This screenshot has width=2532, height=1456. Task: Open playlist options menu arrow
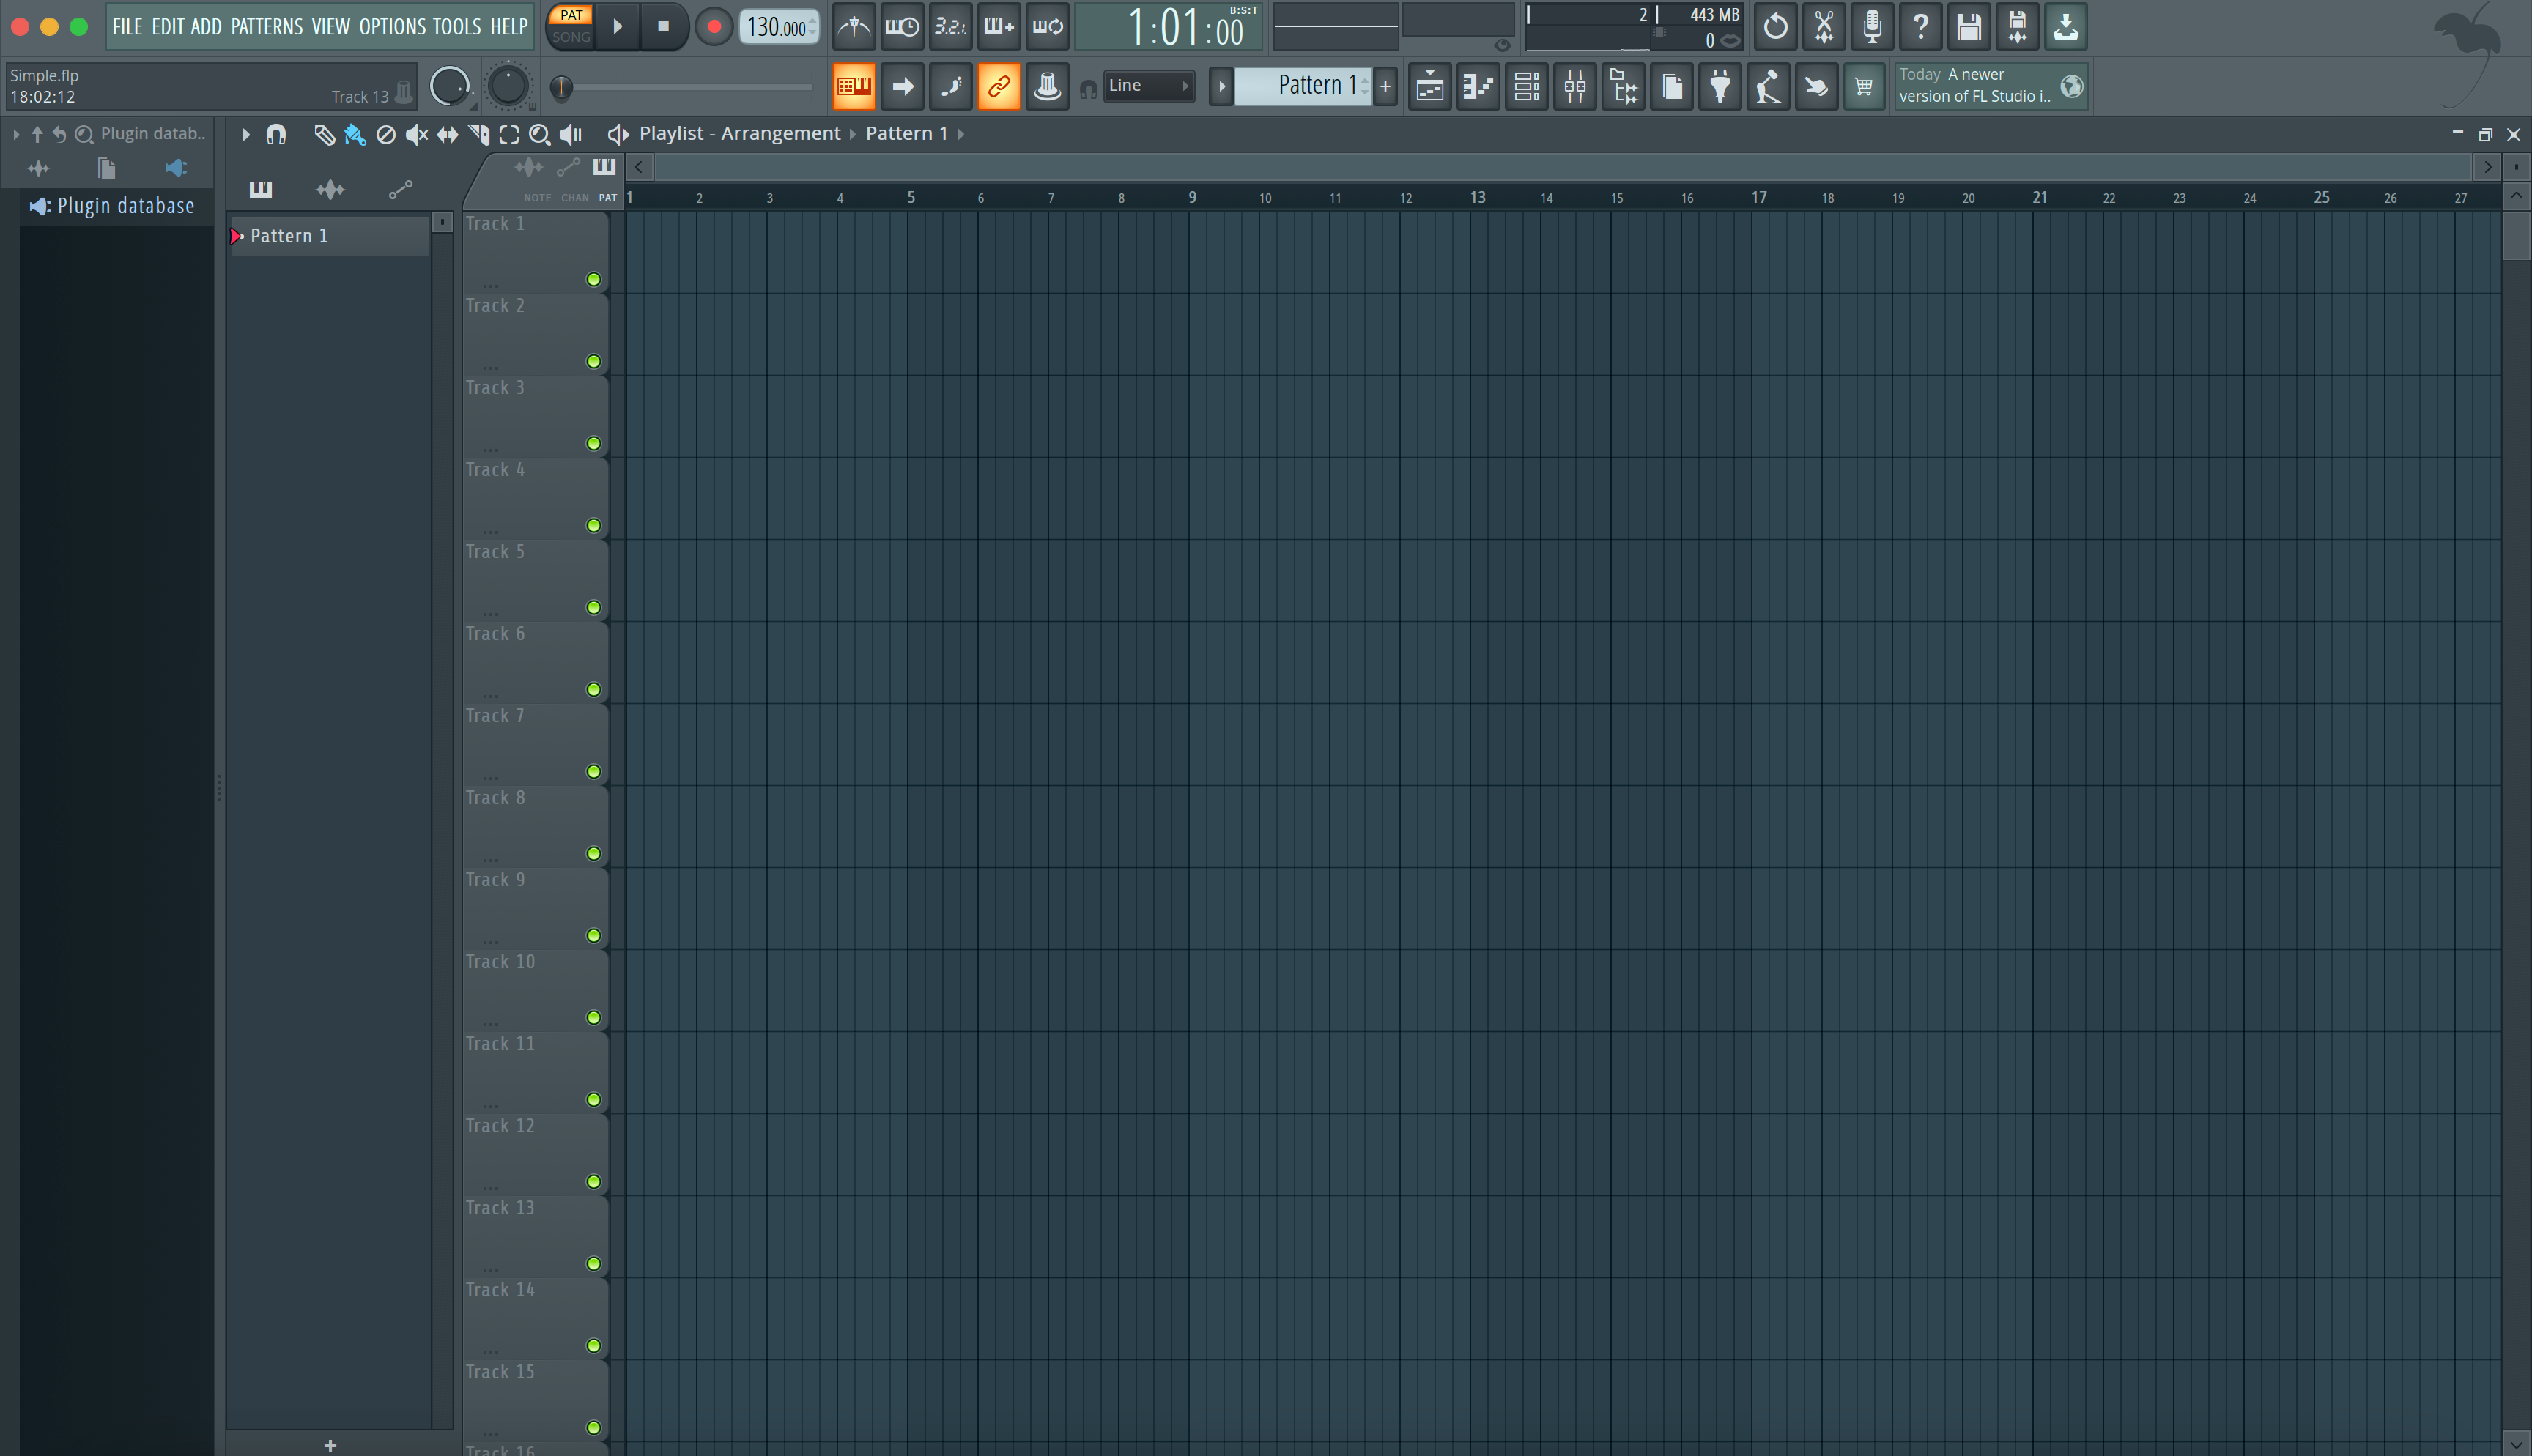click(245, 134)
